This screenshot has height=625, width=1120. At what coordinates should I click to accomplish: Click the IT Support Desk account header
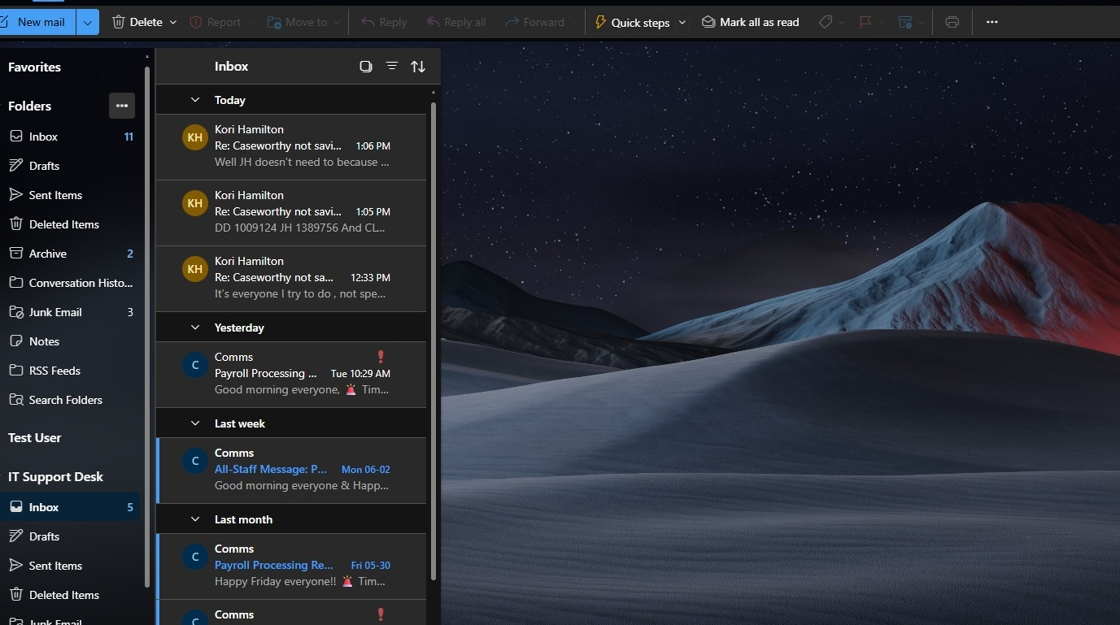click(55, 476)
